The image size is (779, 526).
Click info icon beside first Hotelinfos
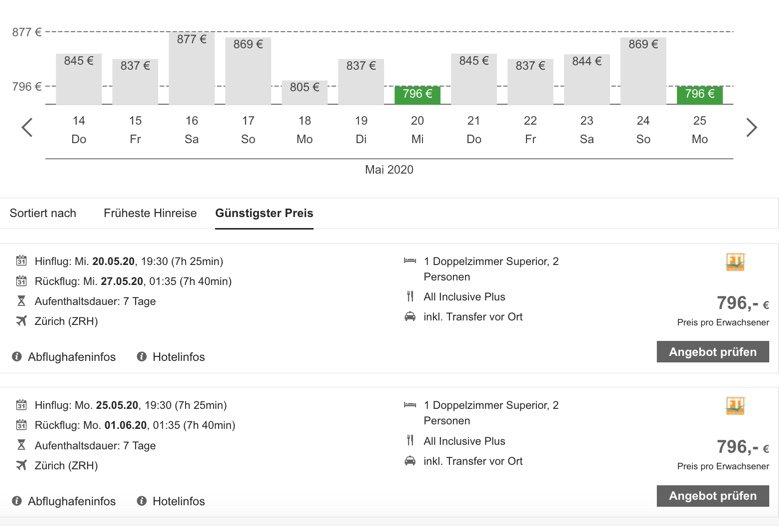(142, 357)
